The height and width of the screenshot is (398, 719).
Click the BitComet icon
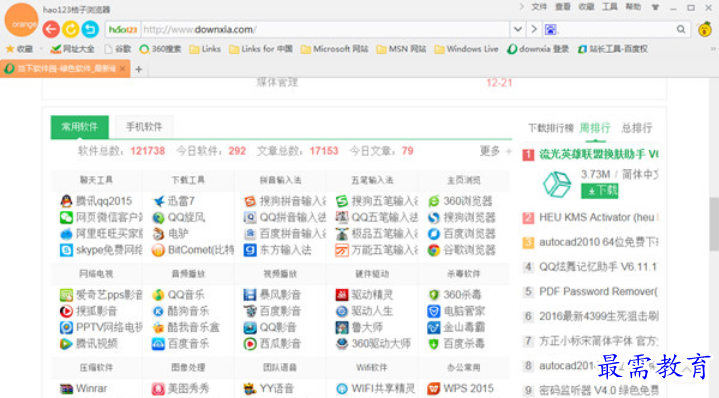click(158, 250)
